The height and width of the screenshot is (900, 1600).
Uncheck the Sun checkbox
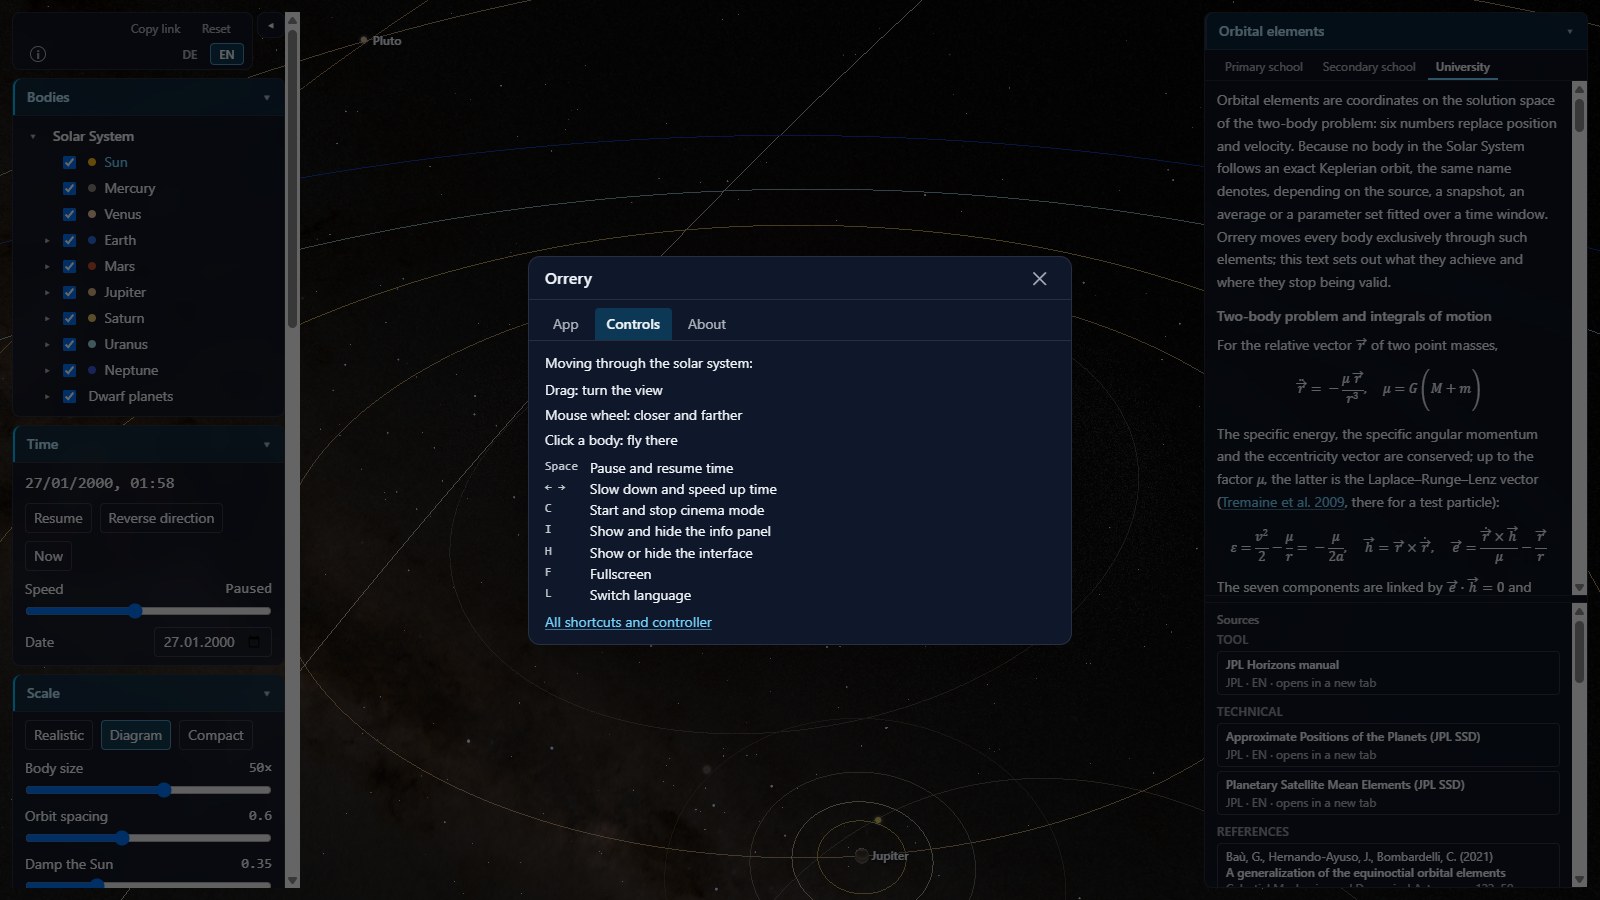click(69, 162)
